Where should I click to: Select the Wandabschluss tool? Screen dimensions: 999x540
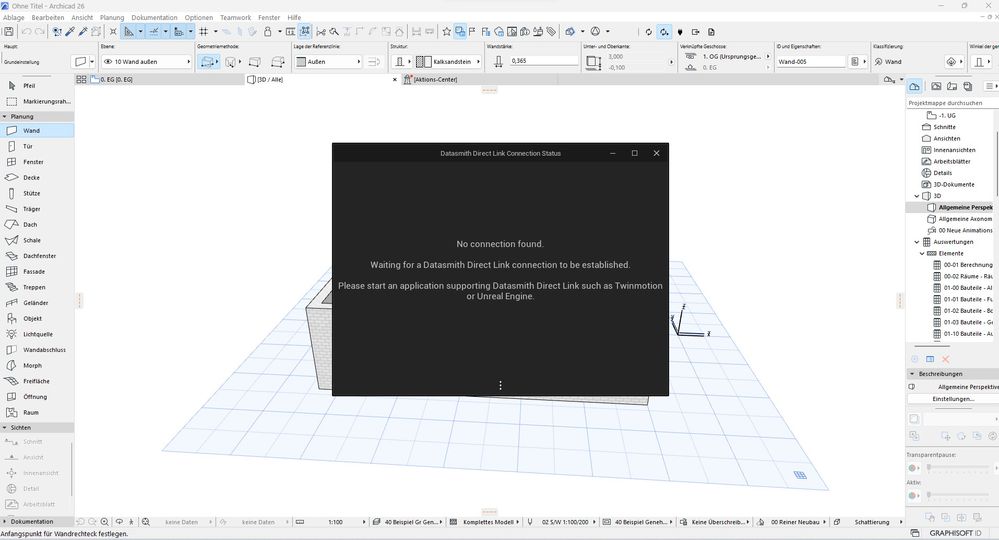click(x=37, y=350)
